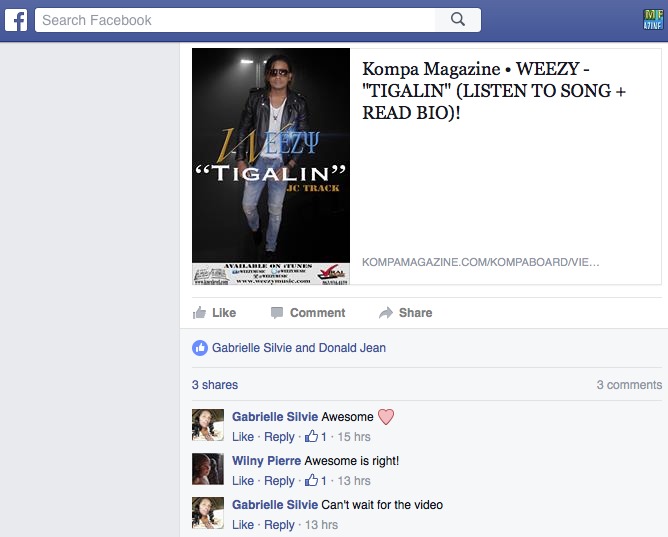Screen dimensions: 668x537
Task: Open the Facebook home logo
Action: [x=16, y=20]
